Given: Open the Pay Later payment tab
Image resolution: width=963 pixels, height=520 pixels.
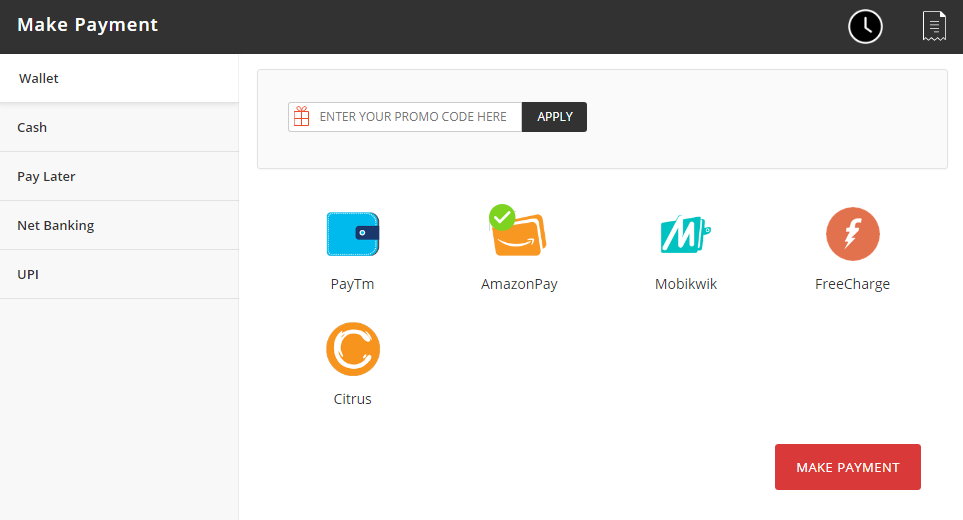Looking at the screenshot, I should (x=119, y=176).
